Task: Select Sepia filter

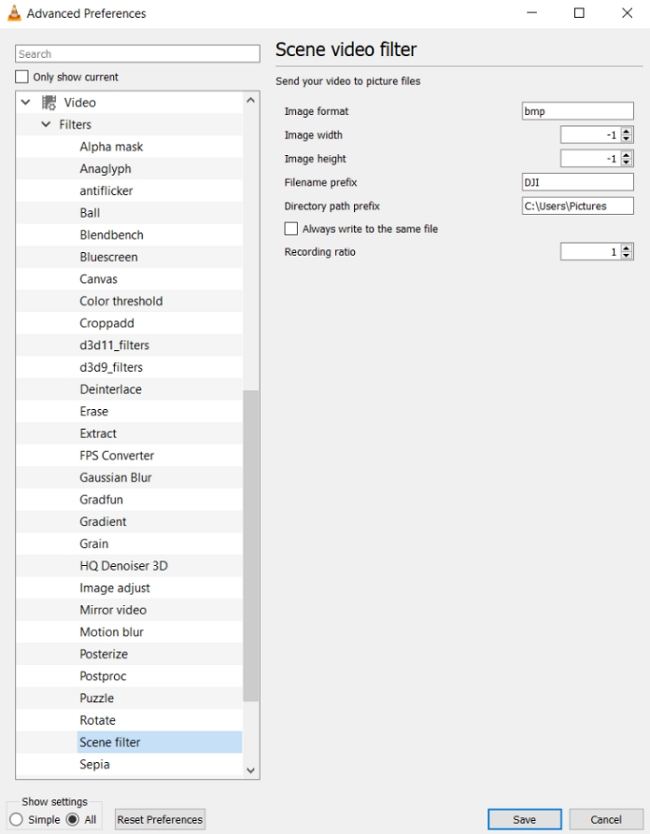Action: click(x=95, y=765)
